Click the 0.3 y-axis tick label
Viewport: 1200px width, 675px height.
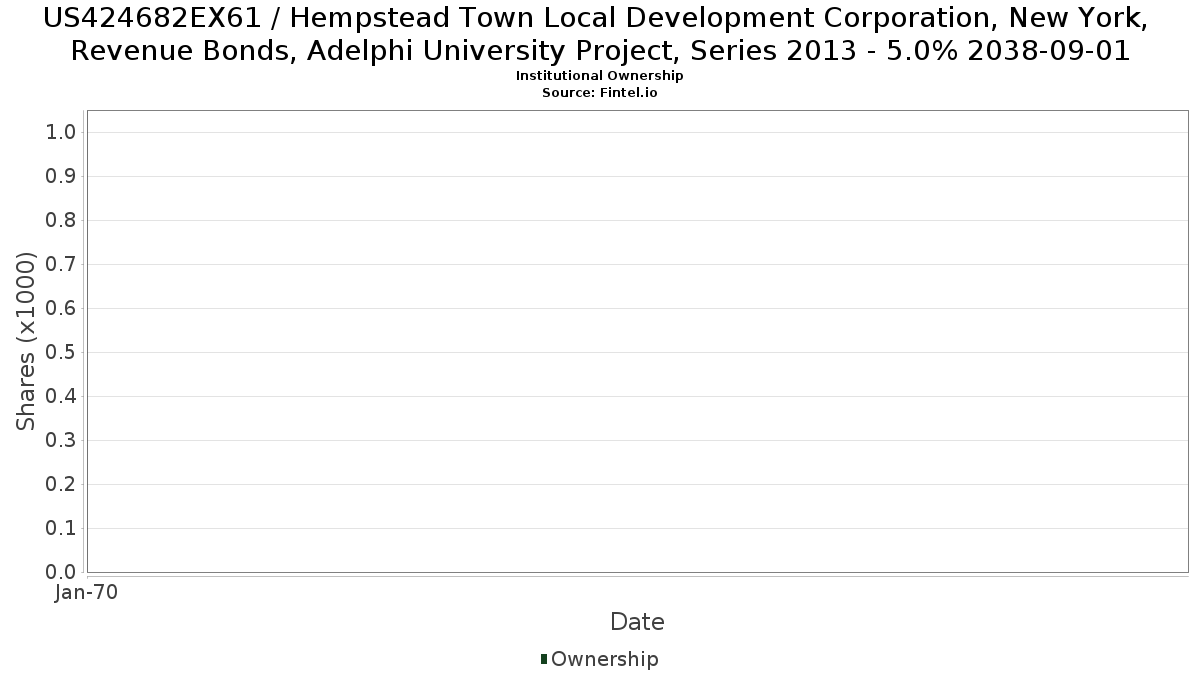point(62,441)
